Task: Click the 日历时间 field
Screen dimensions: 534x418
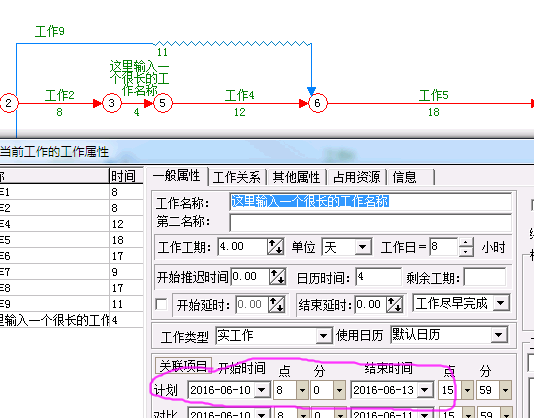Action: pyautogui.click(x=378, y=277)
